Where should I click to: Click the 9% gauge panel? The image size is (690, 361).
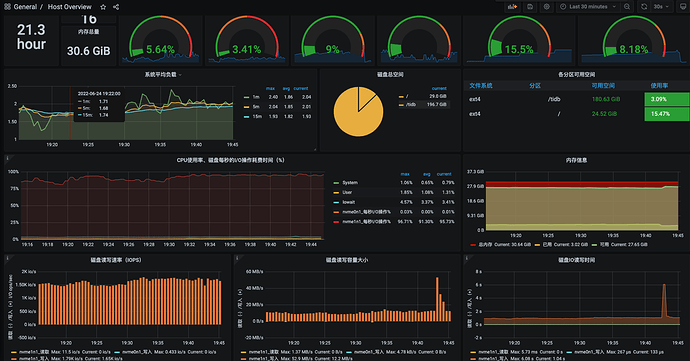333,41
